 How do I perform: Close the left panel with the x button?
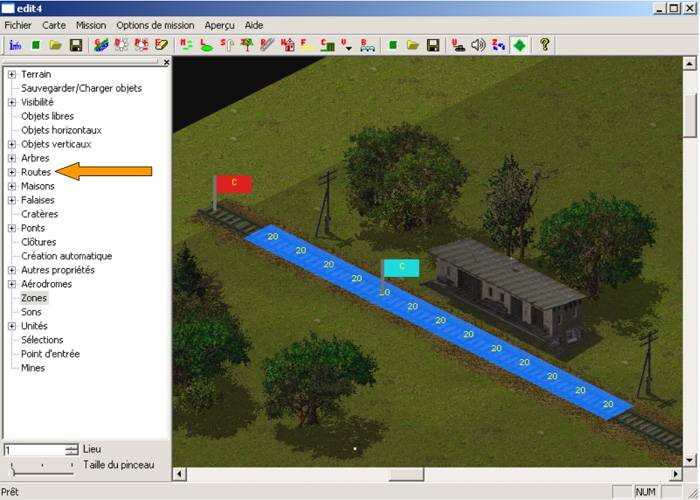[166, 62]
